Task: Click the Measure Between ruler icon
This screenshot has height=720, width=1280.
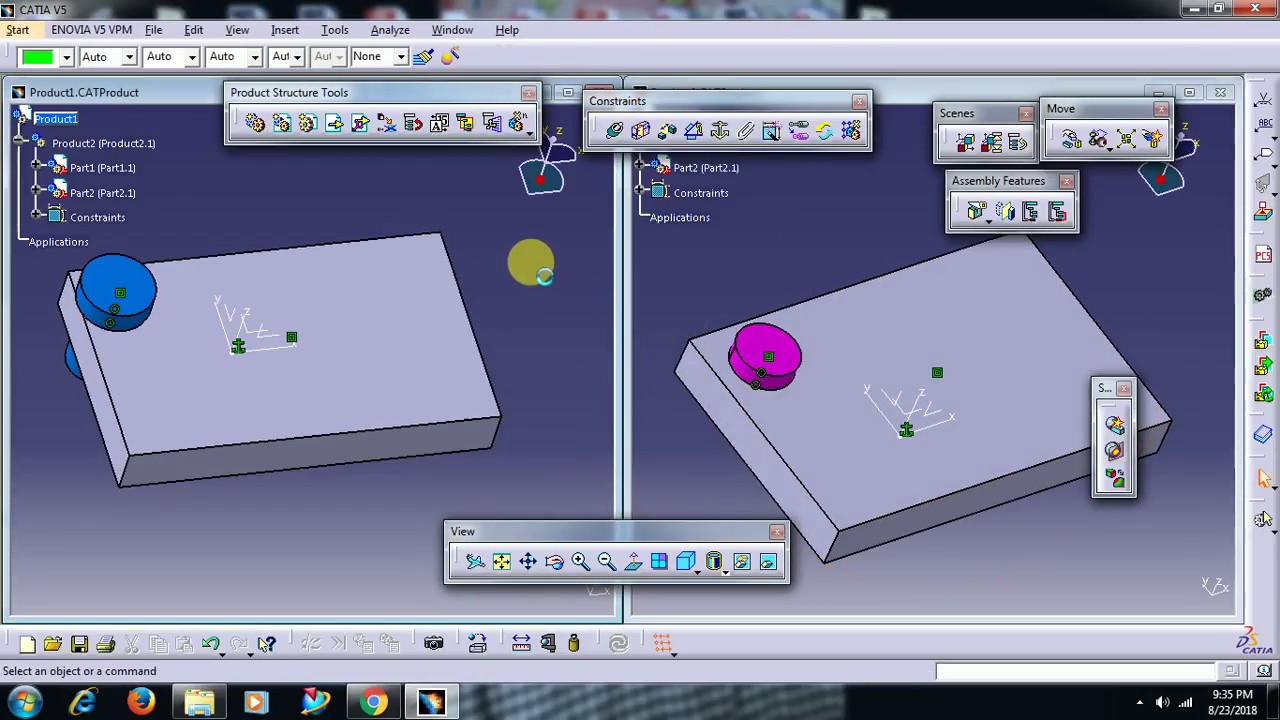Action: pos(521,644)
